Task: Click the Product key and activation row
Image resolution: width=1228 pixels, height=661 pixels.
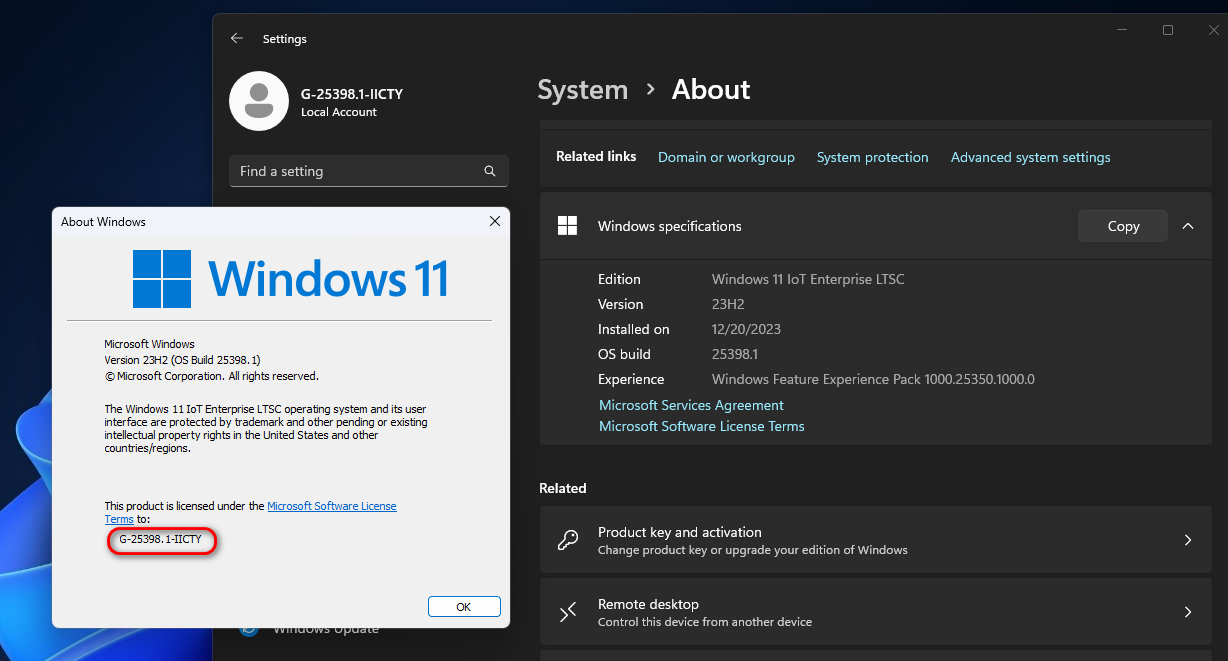Action: (875, 540)
